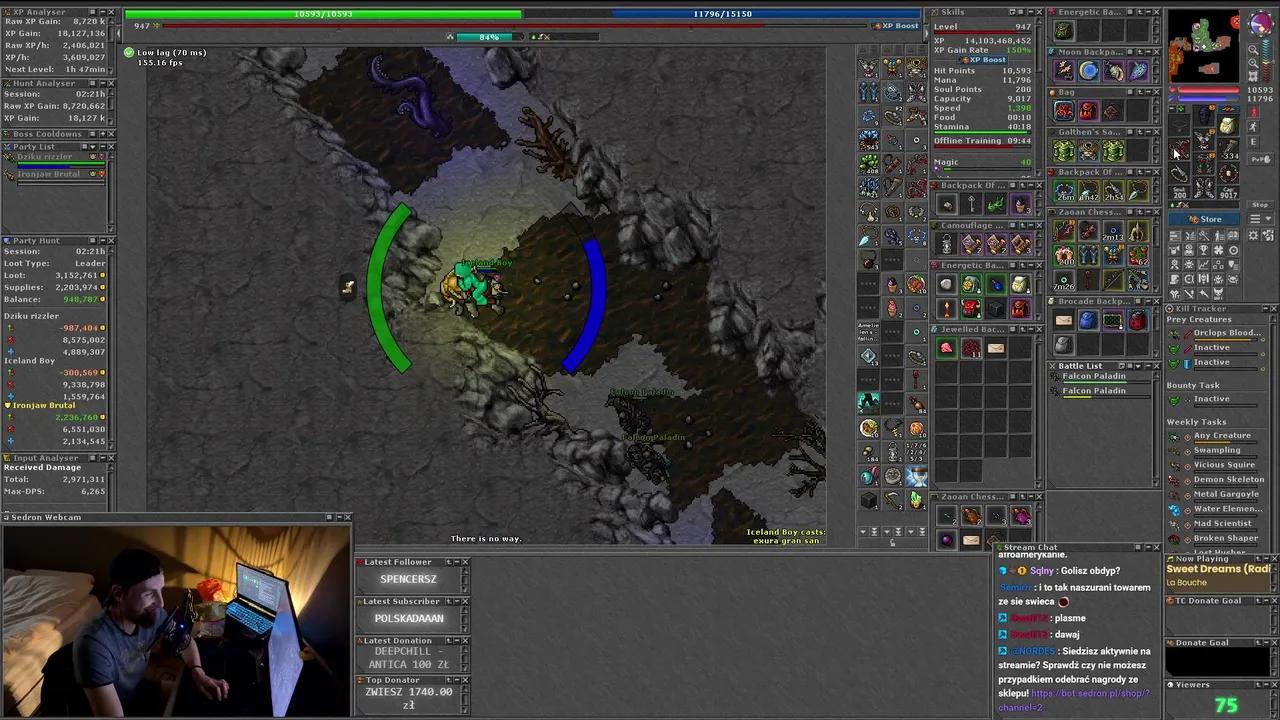The width and height of the screenshot is (1280, 720).
Task: Select the first green armor in Galthen's Satchel
Action: click(1064, 150)
